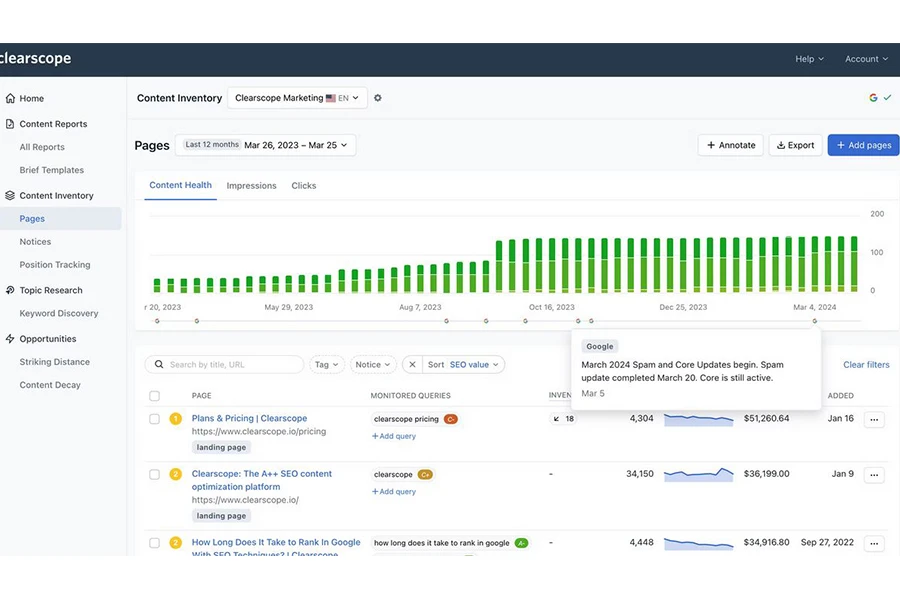900x600 pixels.
Task: Click the C- grade badge for clearscope pricing
Action: 451,419
